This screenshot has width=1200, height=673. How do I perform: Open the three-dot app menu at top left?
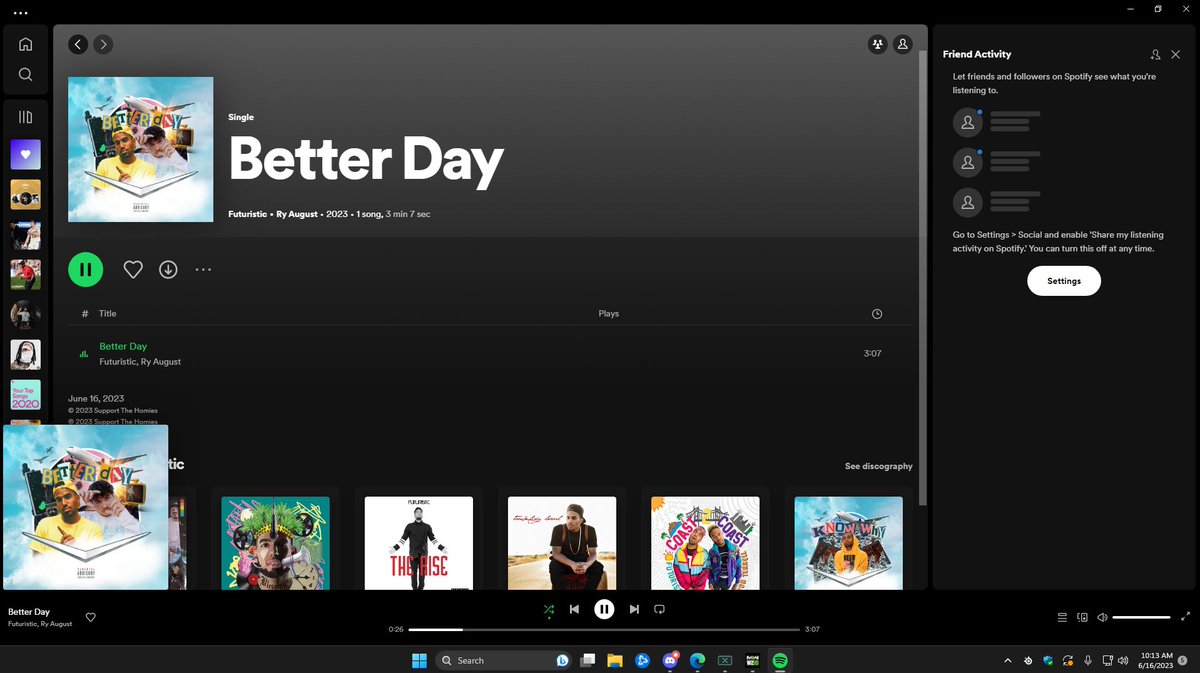(x=21, y=12)
